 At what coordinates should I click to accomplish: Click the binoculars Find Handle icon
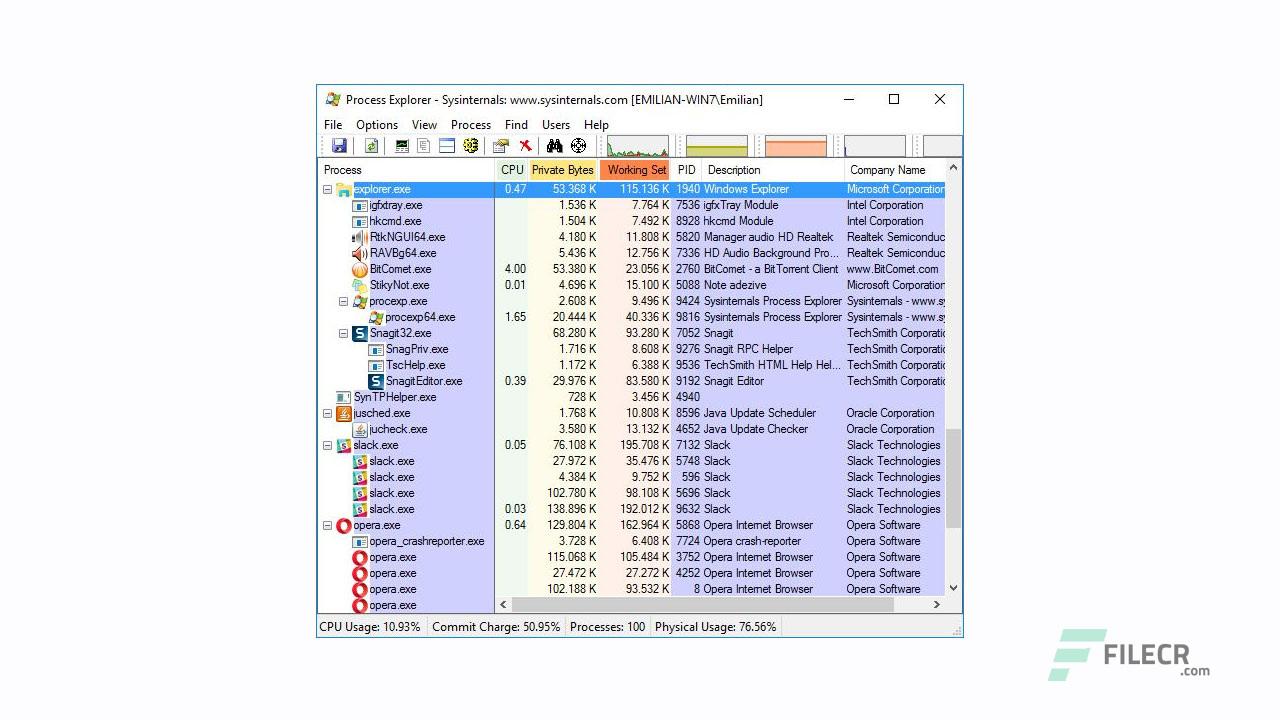[555, 146]
